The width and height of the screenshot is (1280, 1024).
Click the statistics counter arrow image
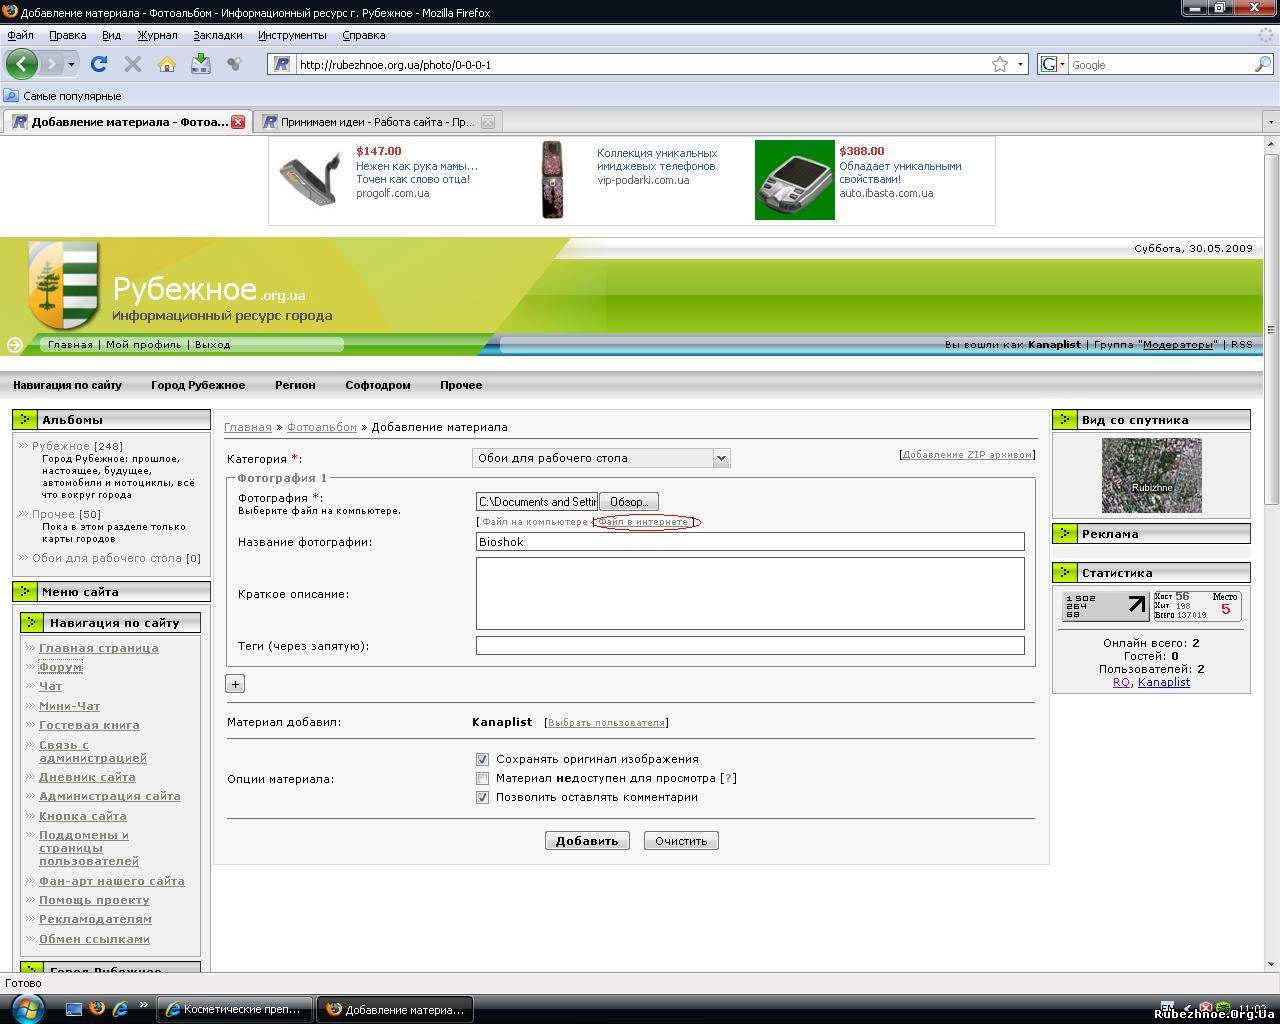click(1106, 606)
